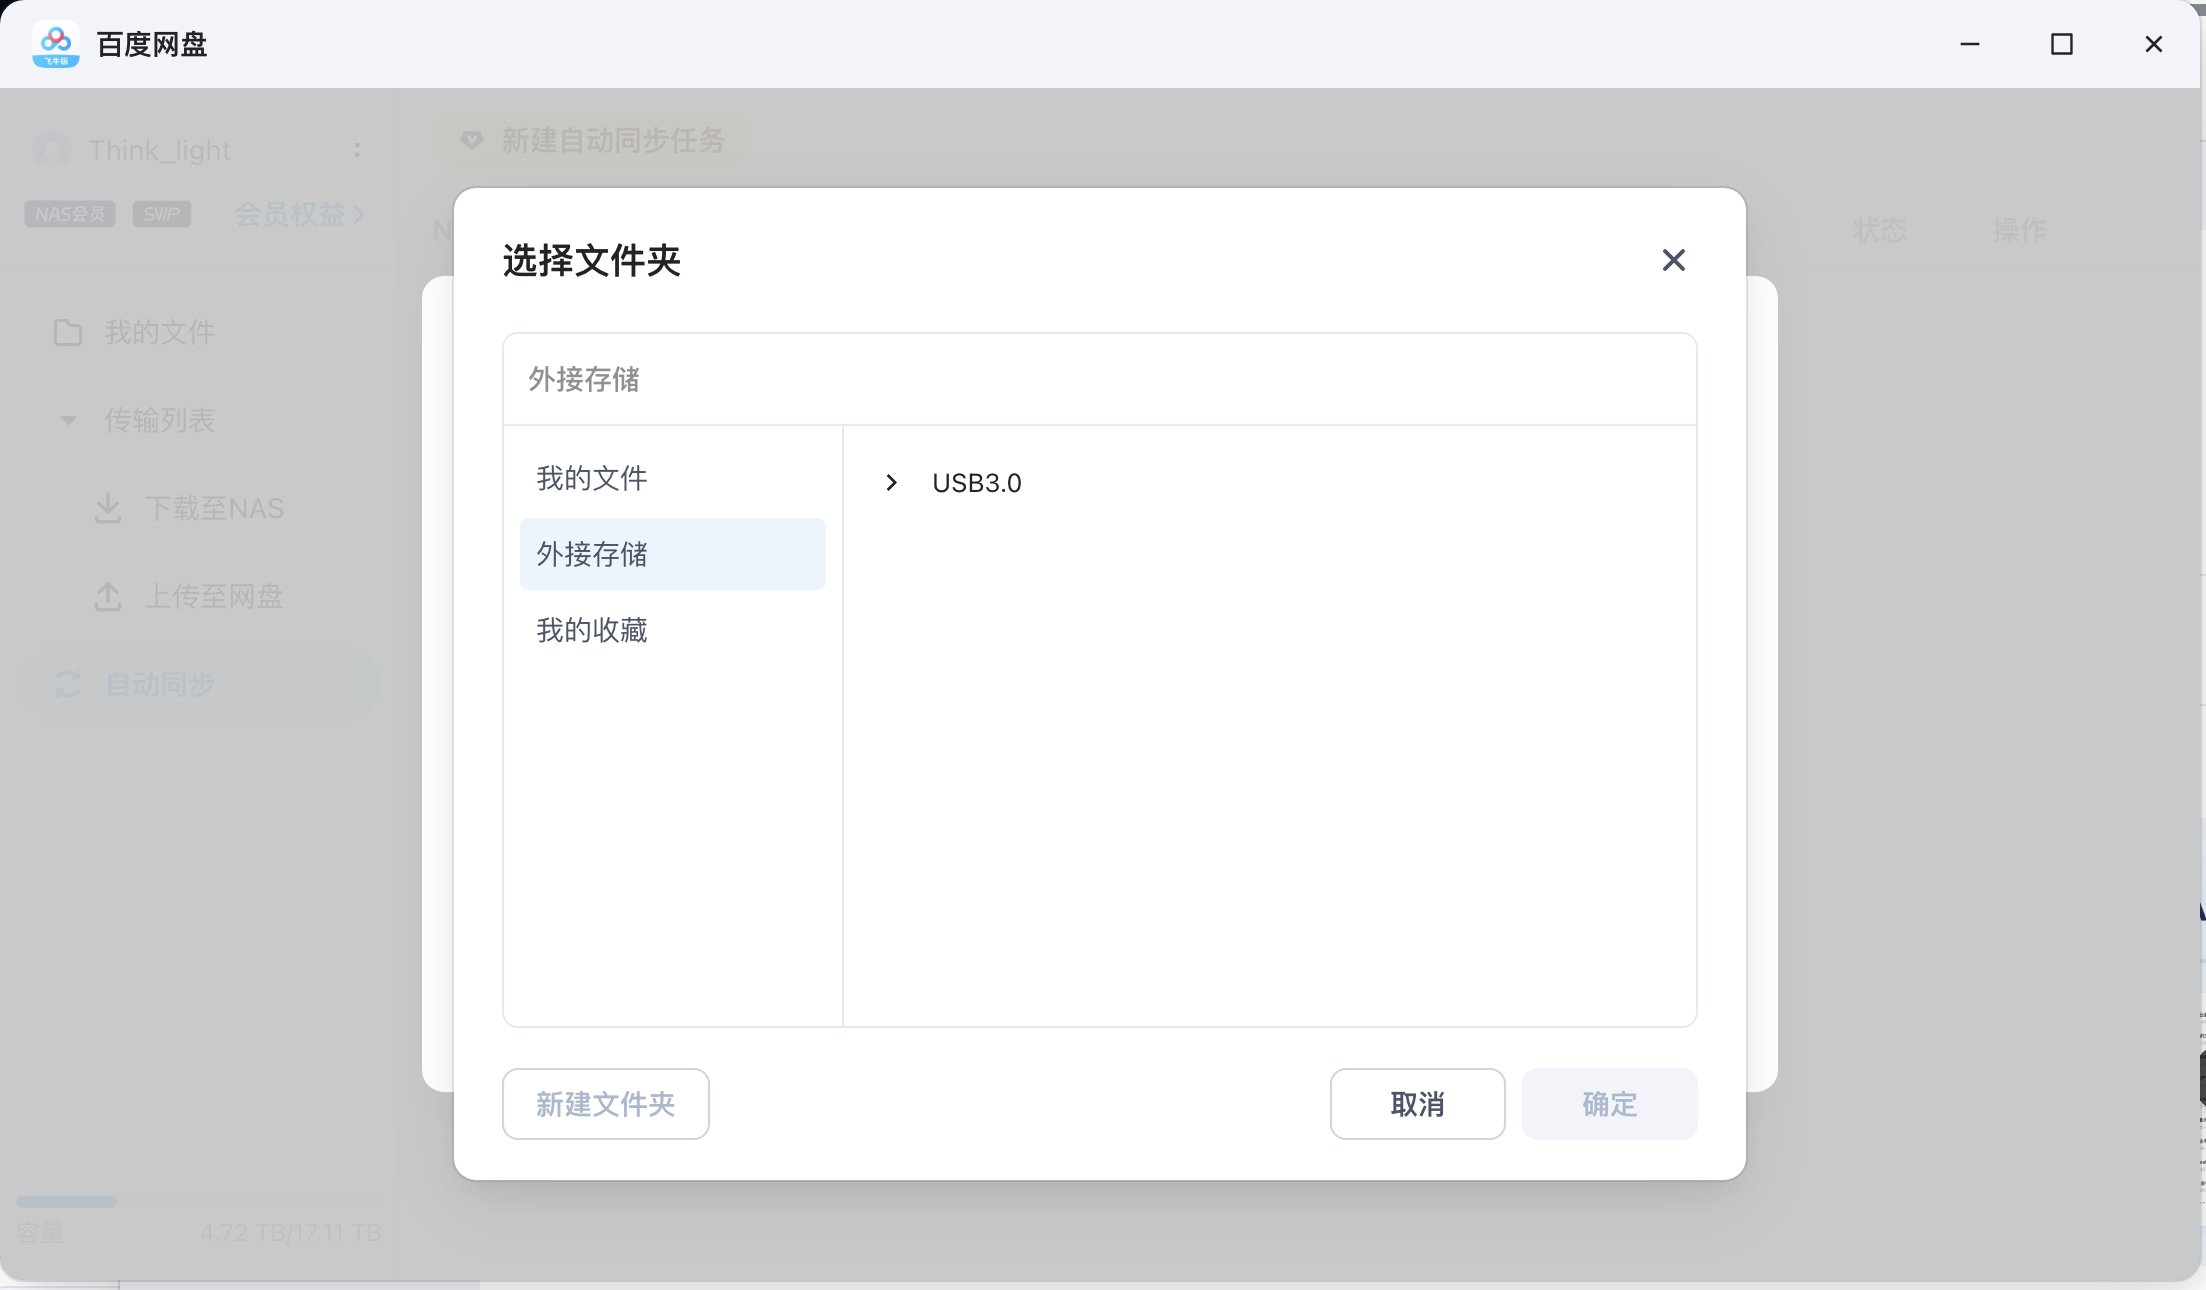Open 我的收藏 in the dialog sidebar
The width and height of the screenshot is (2206, 1290).
pyautogui.click(x=672, y=630)
